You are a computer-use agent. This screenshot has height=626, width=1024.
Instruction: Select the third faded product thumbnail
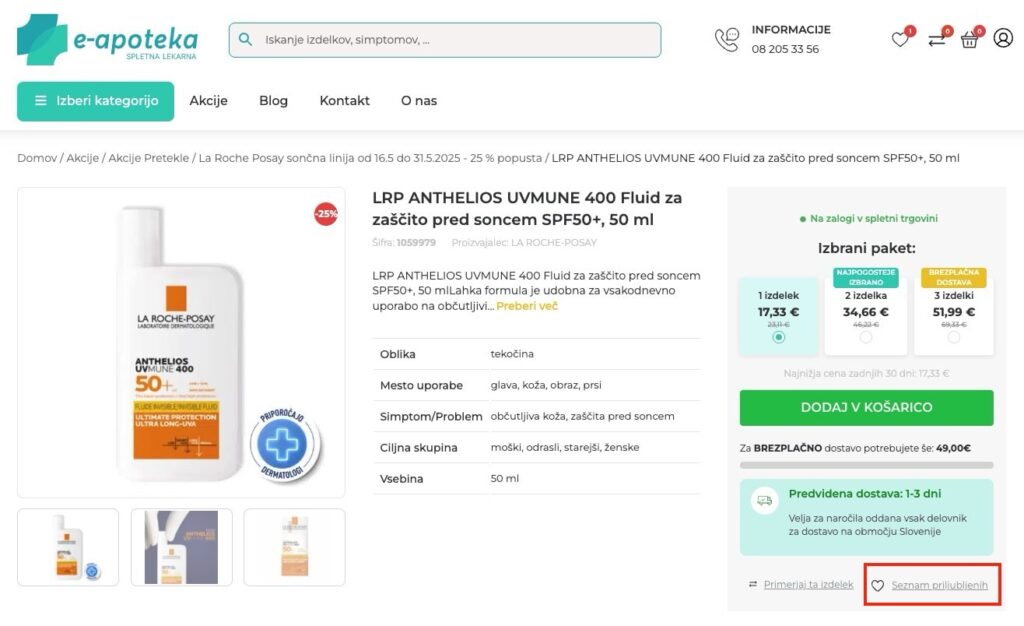coord(295,547)
